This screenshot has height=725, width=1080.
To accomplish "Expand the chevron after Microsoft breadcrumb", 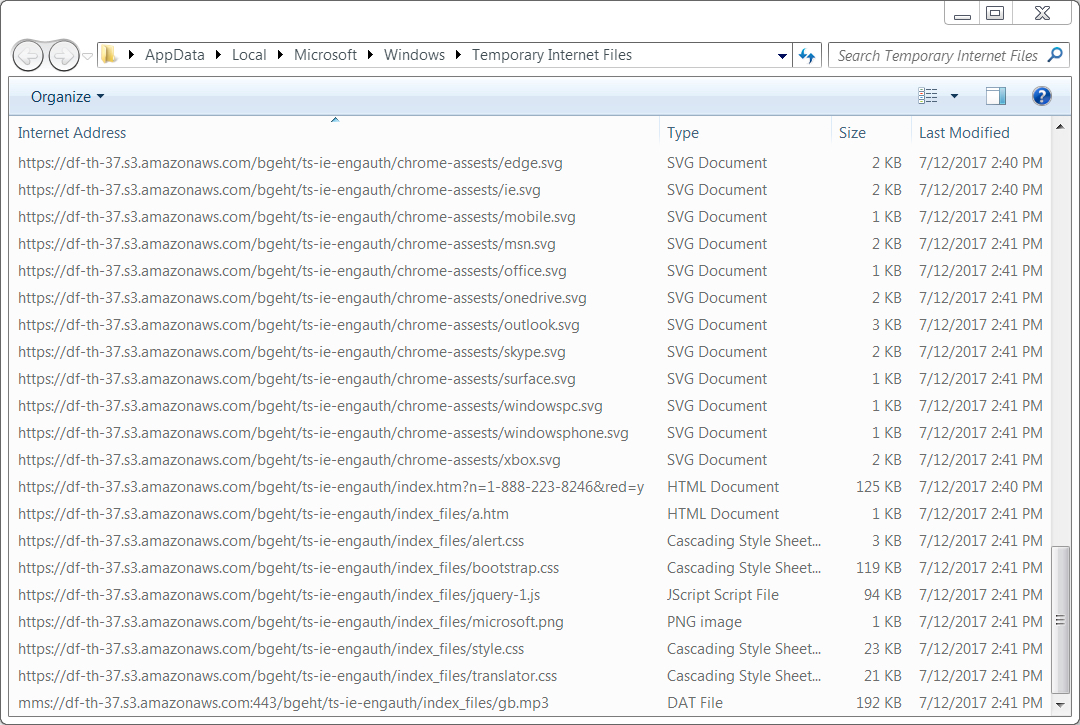I will [x=371, y=55].
